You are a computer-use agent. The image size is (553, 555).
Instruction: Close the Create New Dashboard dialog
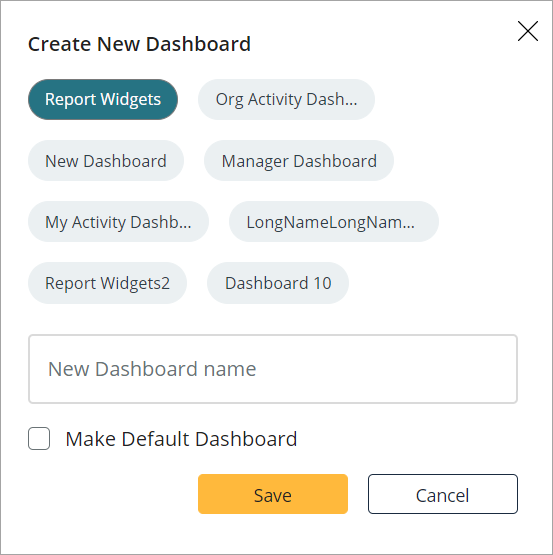(x=528, y=31)
